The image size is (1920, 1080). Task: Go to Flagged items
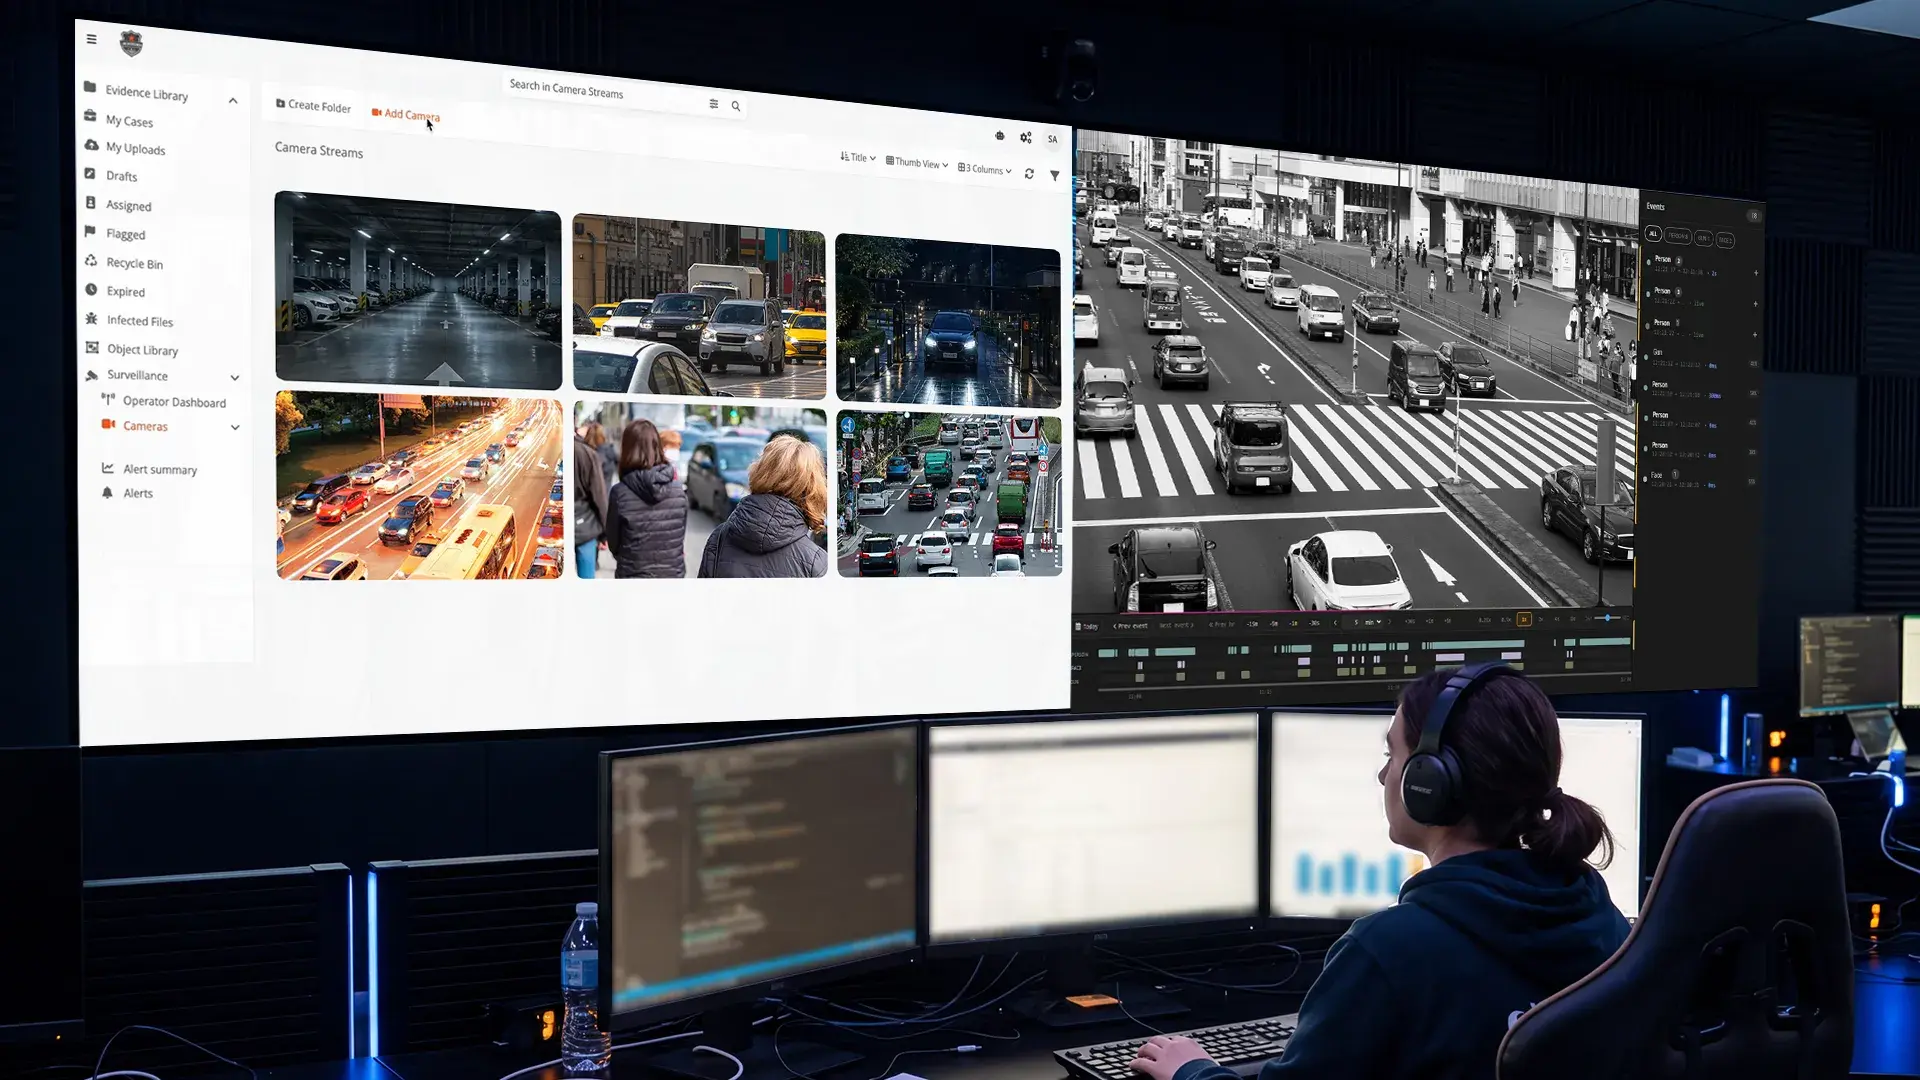click(116, 234)
